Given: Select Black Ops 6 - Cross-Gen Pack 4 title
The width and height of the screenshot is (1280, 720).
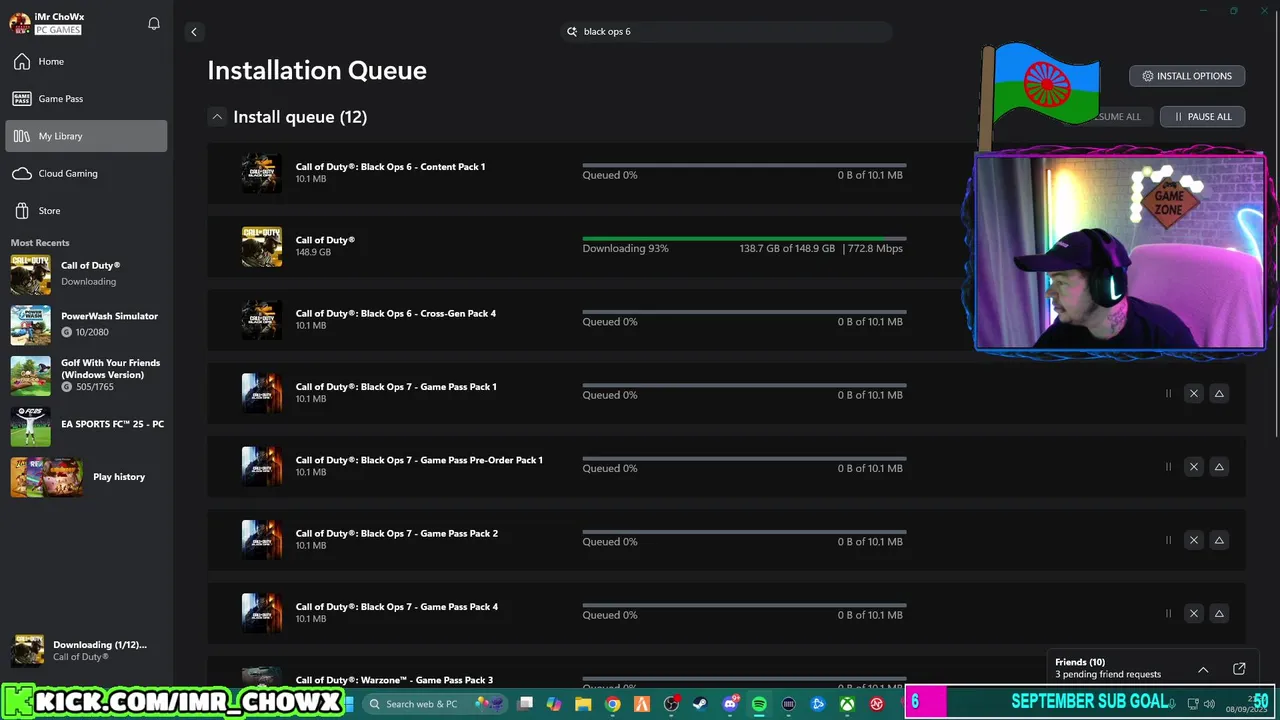Looking at the screenshot, I should [396, 313].
